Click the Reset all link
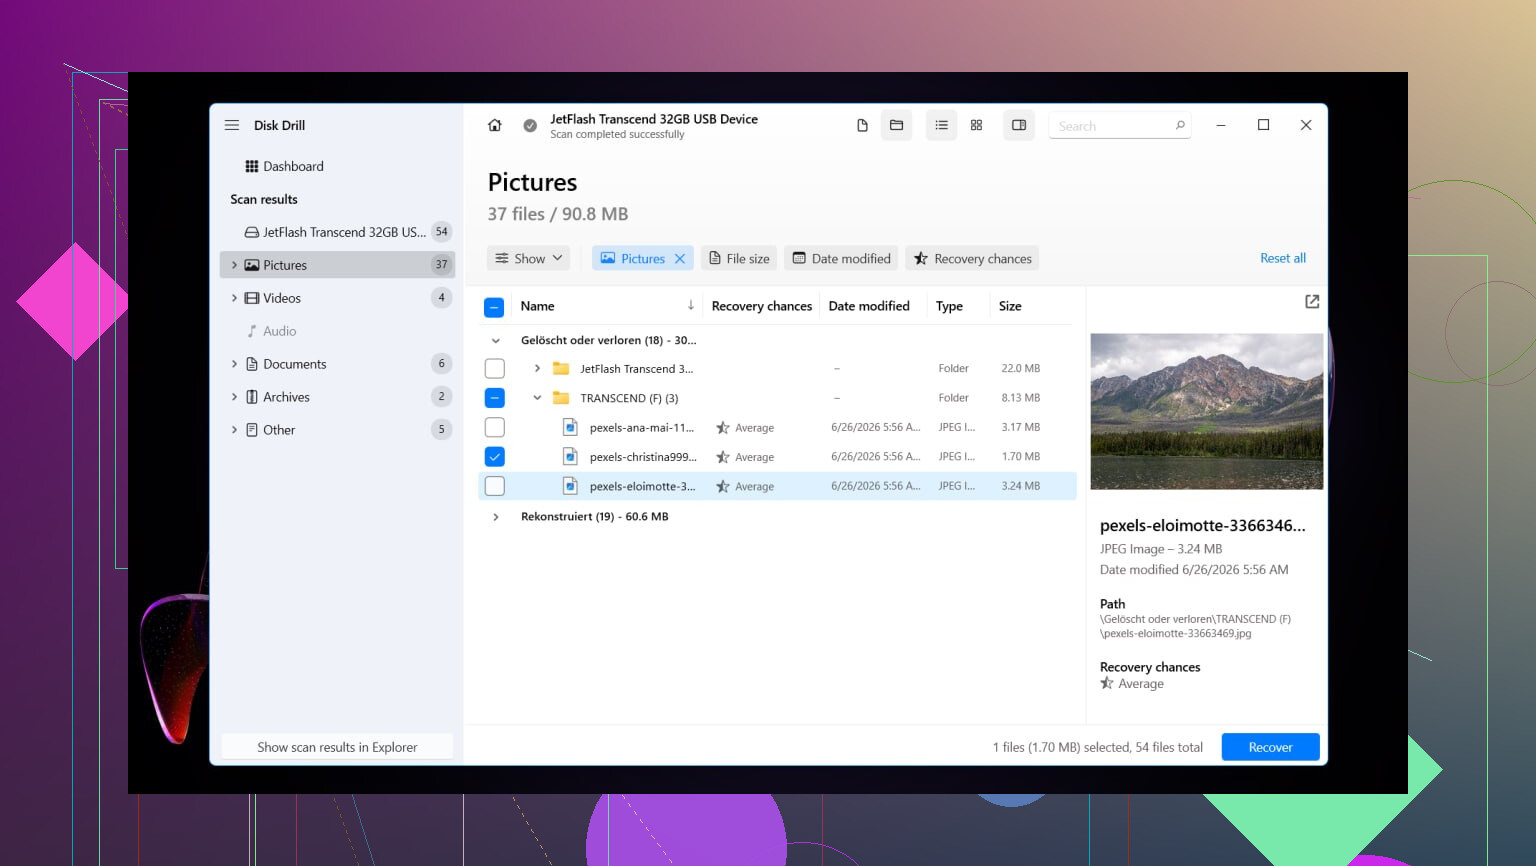 [x=1283, y=258]
